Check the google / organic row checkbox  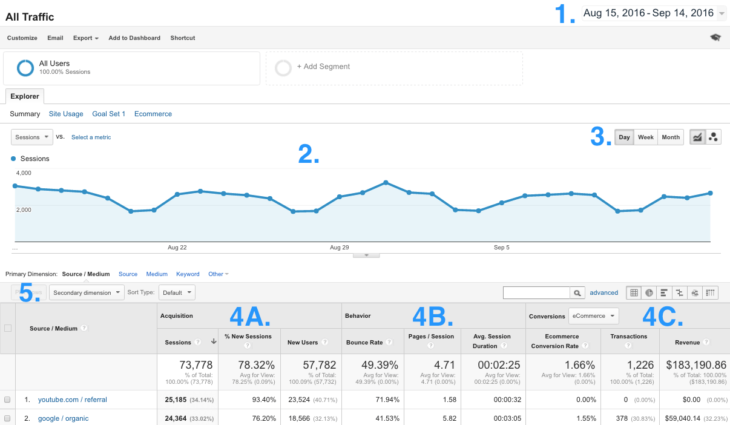[7, 418]
